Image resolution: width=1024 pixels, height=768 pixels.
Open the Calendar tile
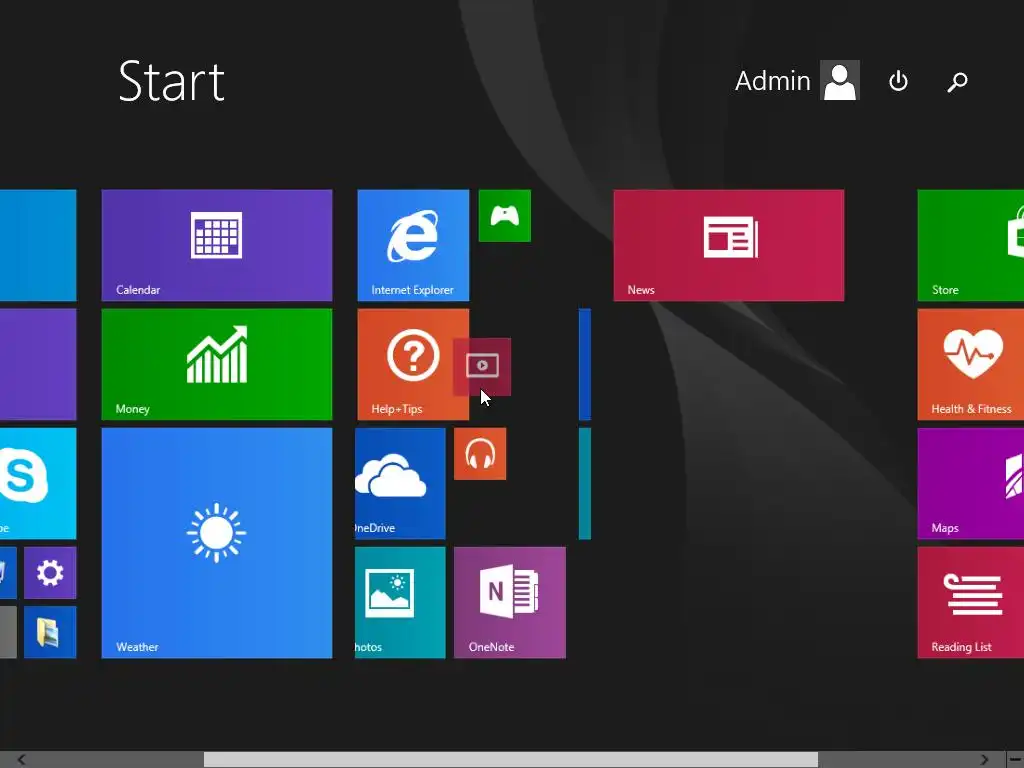(217, 246)
